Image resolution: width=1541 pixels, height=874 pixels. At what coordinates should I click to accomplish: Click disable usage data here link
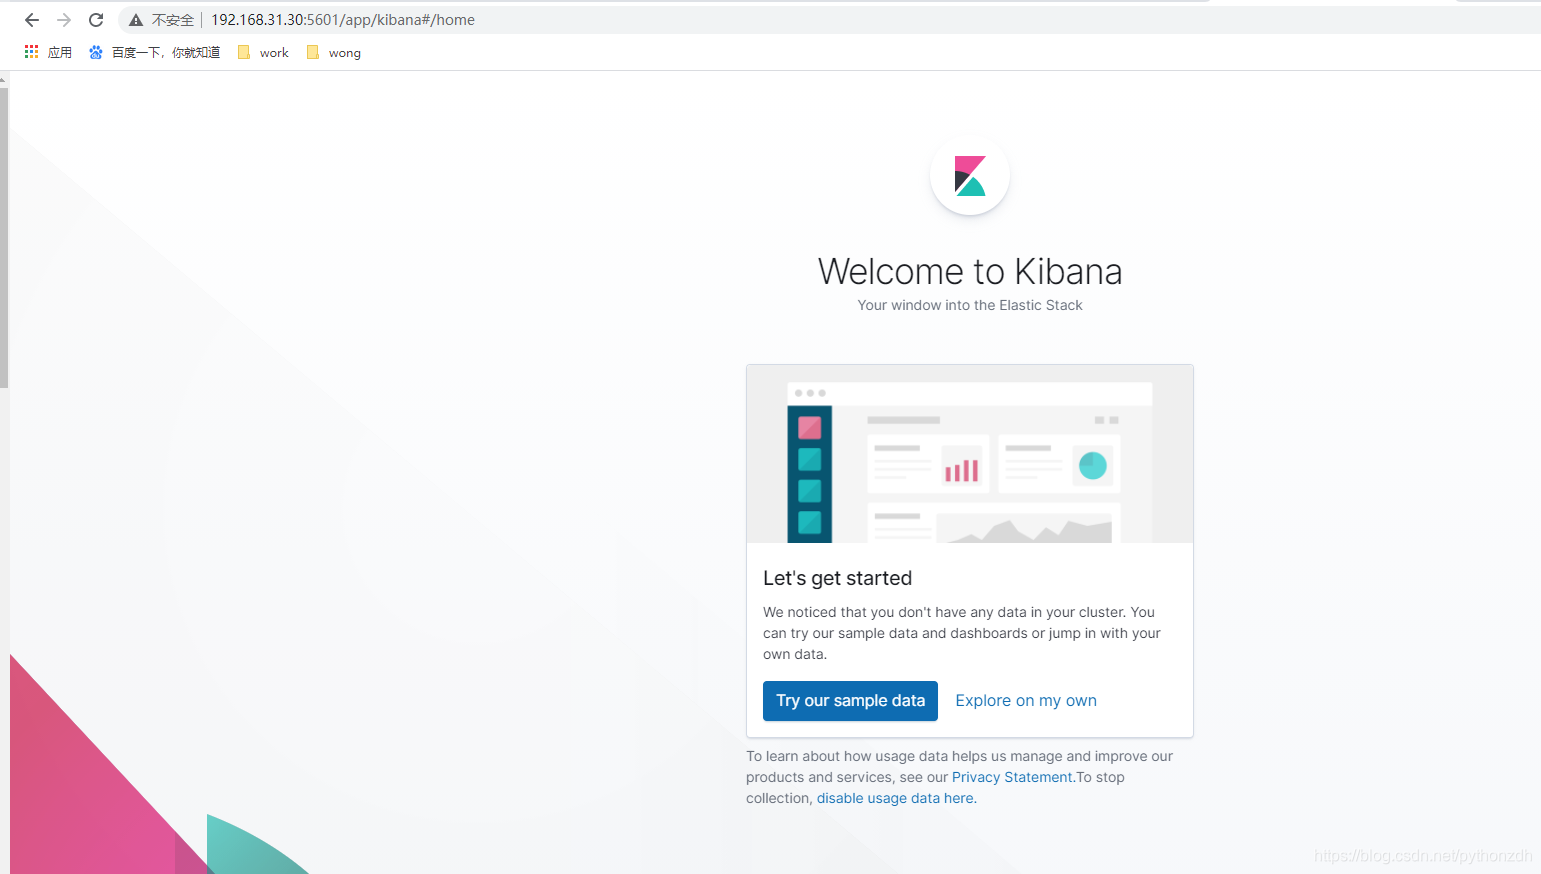(x=895, y=798)
